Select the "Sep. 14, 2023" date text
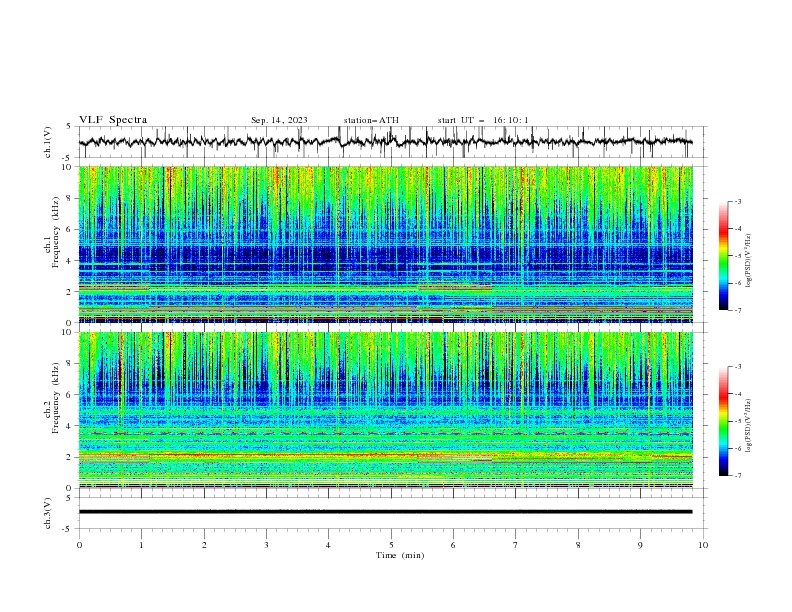This screenshot has width=792, height=612. [x=279, y=120]
